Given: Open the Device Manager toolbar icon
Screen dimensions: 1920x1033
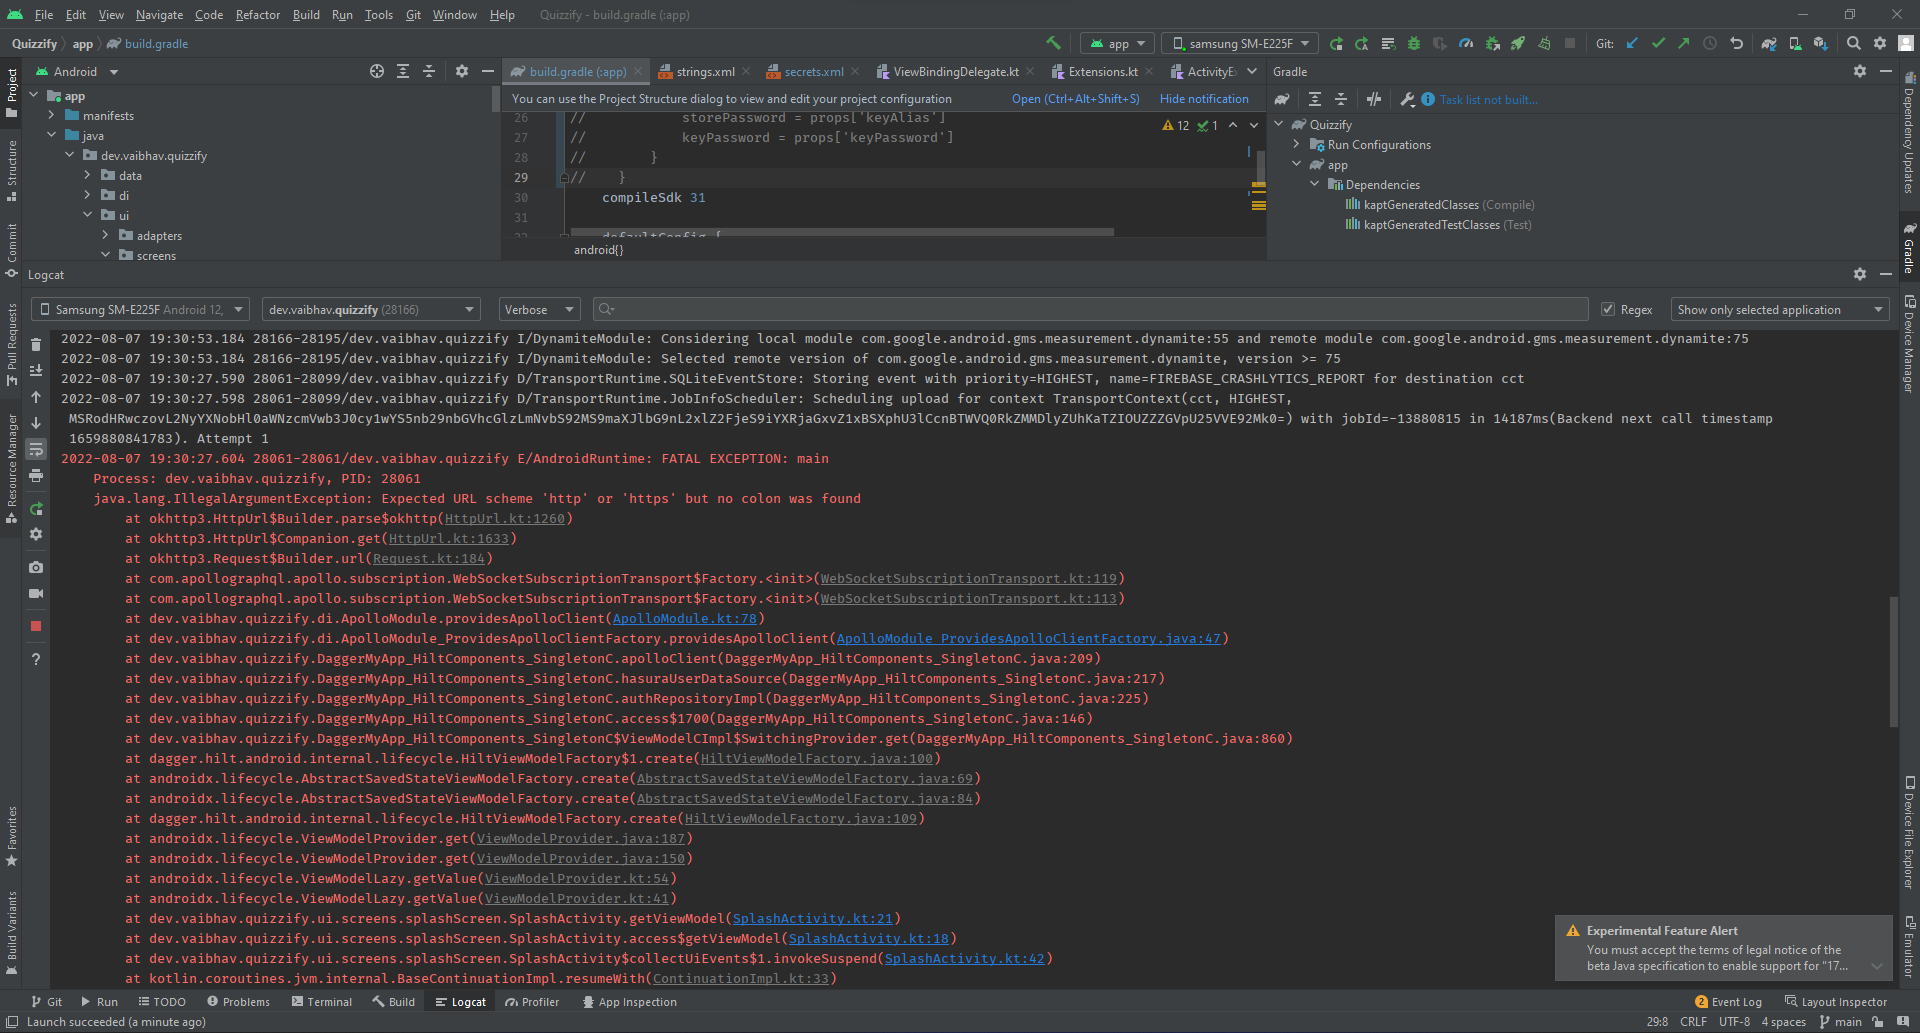Looking at the screenshot, I should point(1795,43).
